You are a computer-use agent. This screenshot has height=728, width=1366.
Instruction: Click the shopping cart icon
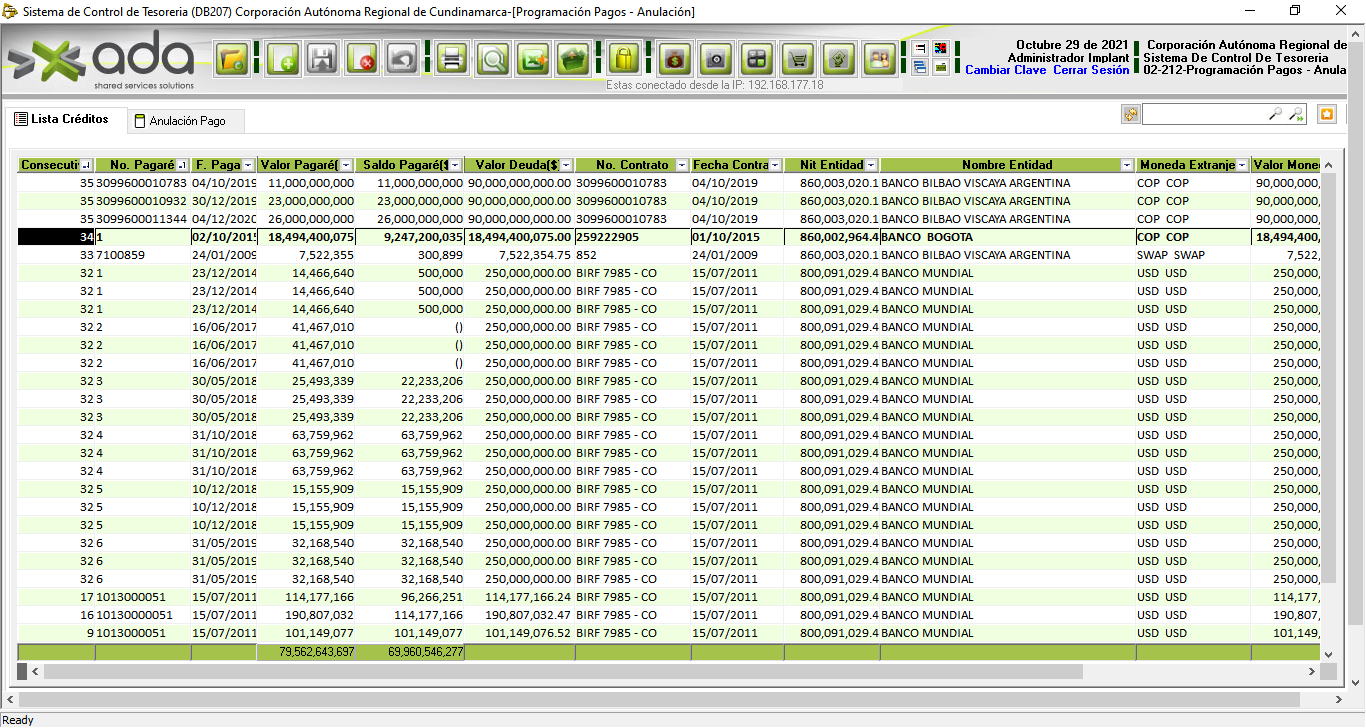pos(798,59)
